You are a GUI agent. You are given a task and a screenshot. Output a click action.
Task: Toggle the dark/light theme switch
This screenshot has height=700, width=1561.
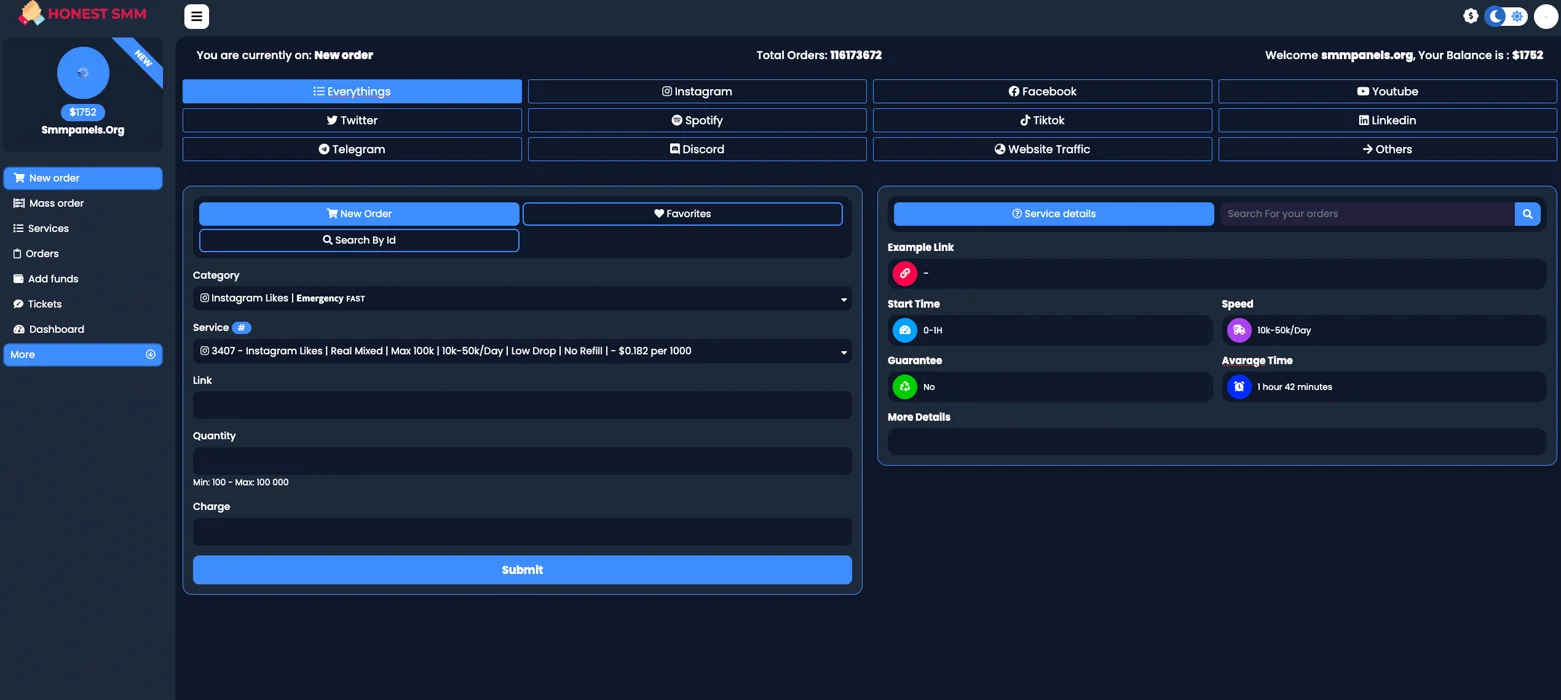click(1506, 16)
